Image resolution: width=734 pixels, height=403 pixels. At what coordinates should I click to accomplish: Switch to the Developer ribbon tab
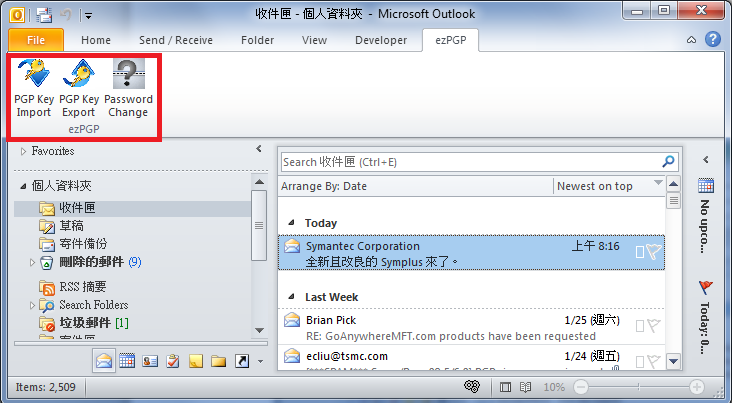pyautogui.click(x=380, y=40)
